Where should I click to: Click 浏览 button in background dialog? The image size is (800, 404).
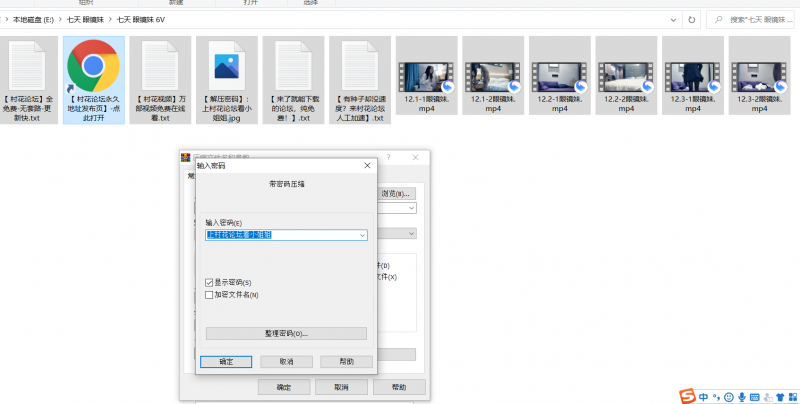pos(396,193)
